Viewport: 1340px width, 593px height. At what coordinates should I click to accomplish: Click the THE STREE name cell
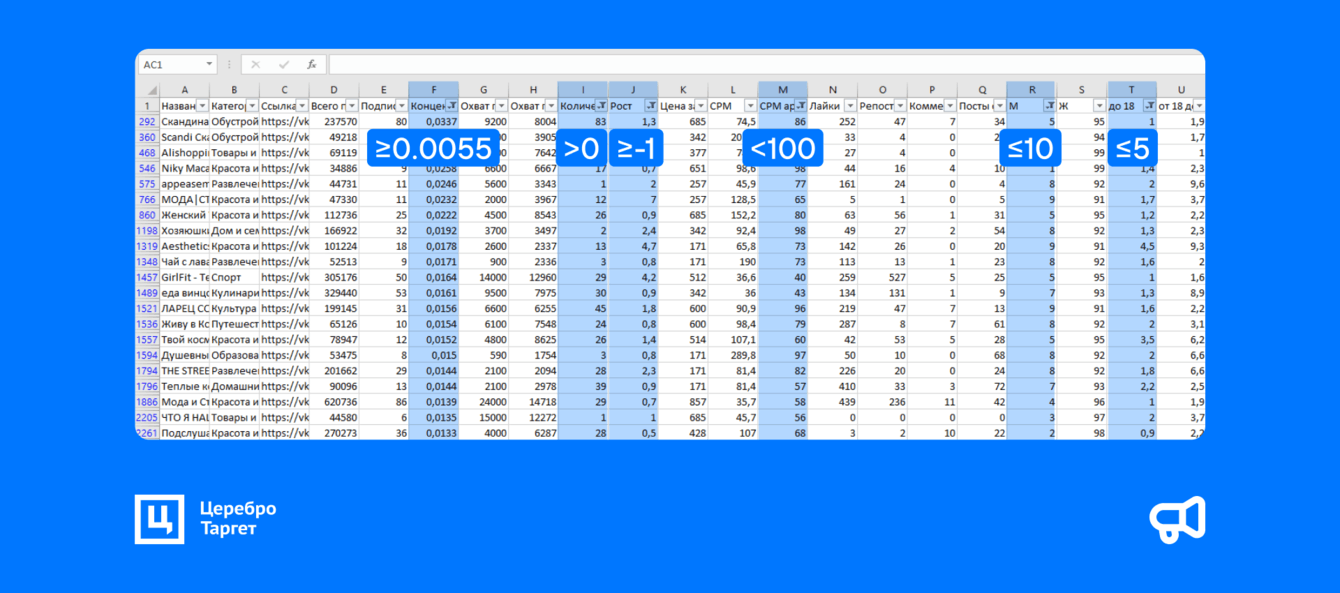(184, 370)
